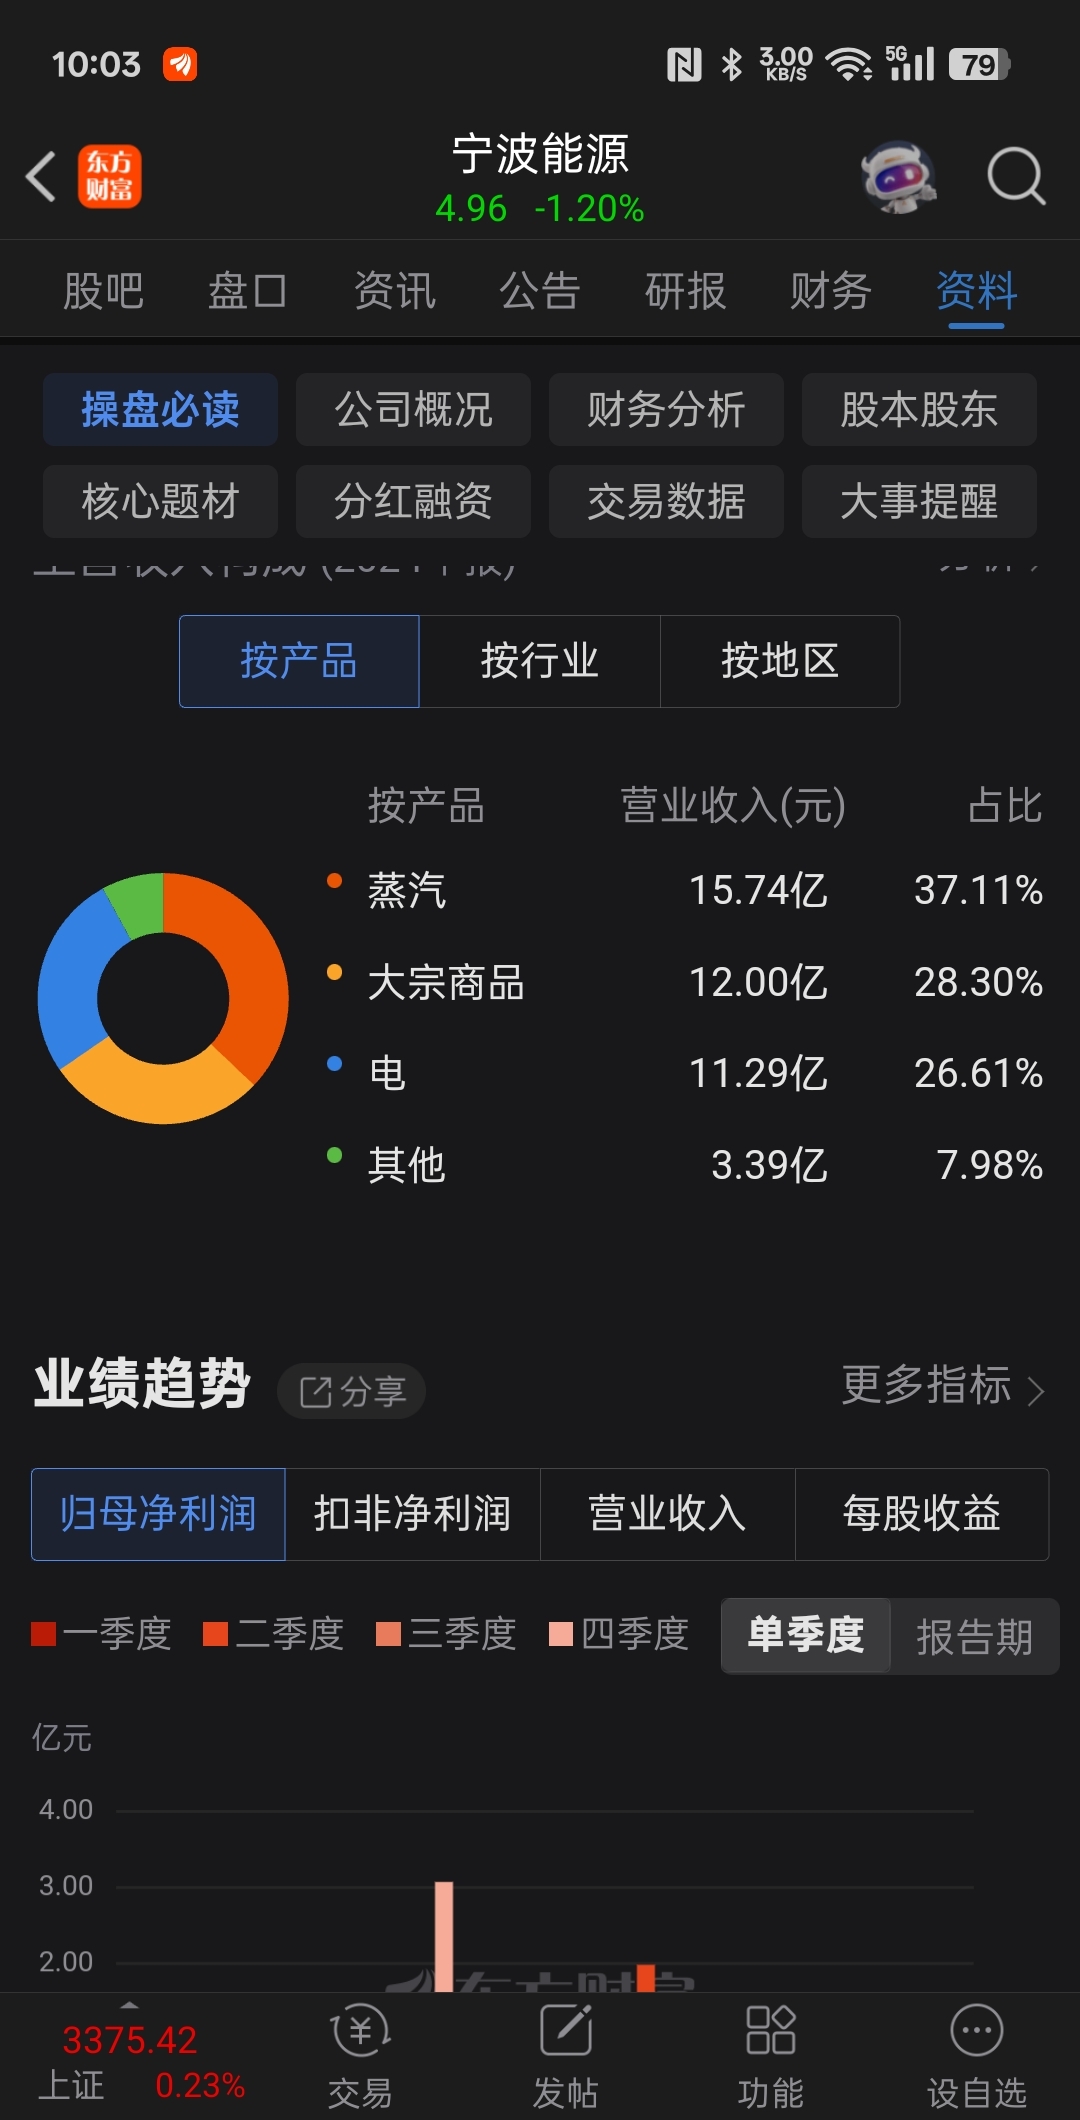Screen dimensions: 1080x2120
Task: Open the robot assistant avatar
Action: tap(899, 177)
